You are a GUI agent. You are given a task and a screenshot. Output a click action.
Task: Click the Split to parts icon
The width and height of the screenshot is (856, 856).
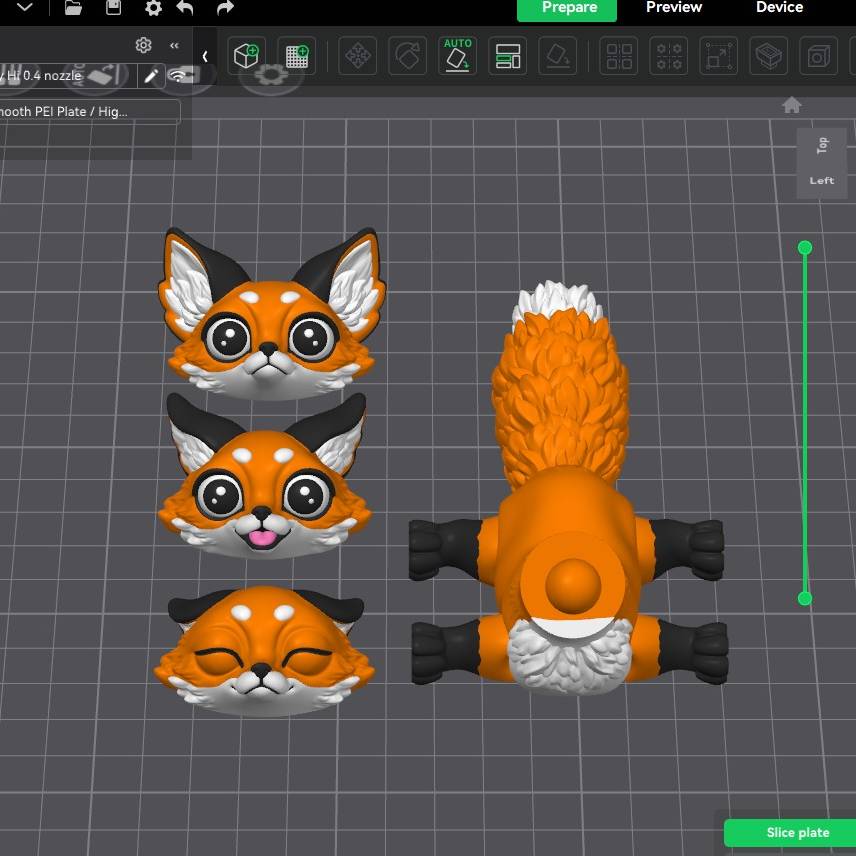[x=669, y=56]
